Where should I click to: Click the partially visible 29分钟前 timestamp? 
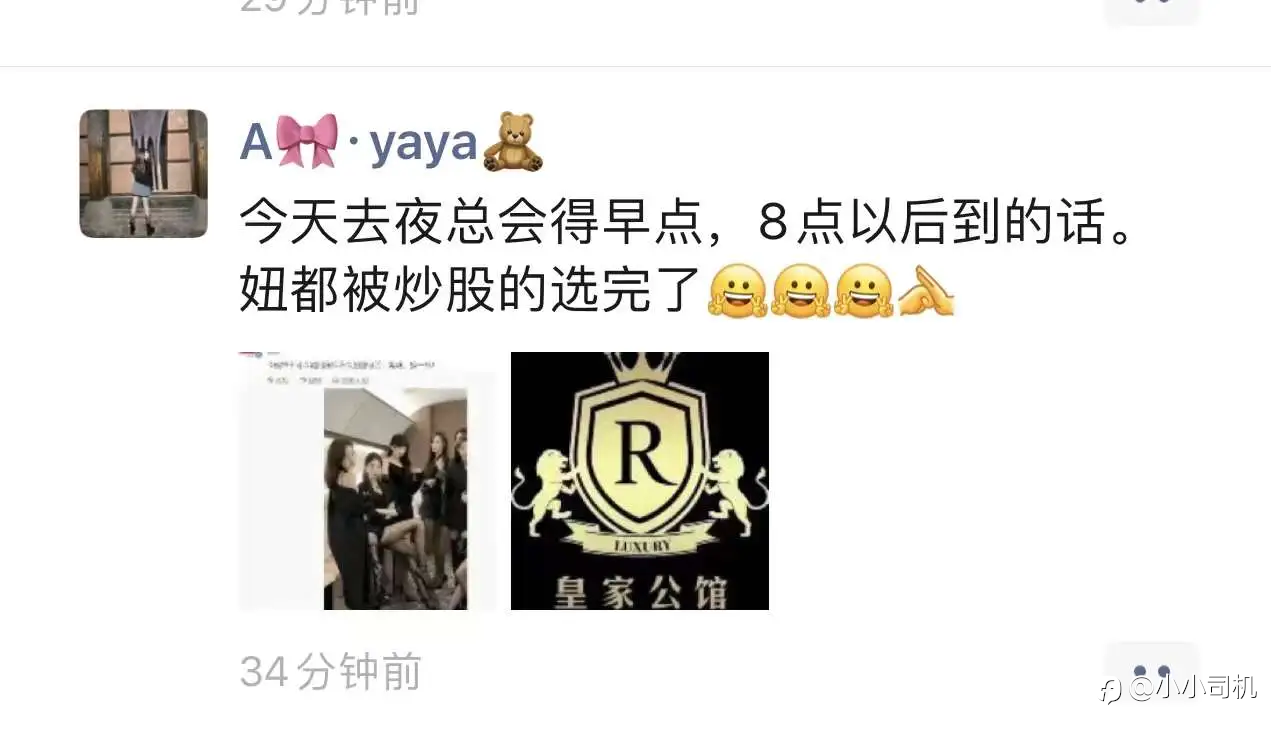(x=331, y=7)
